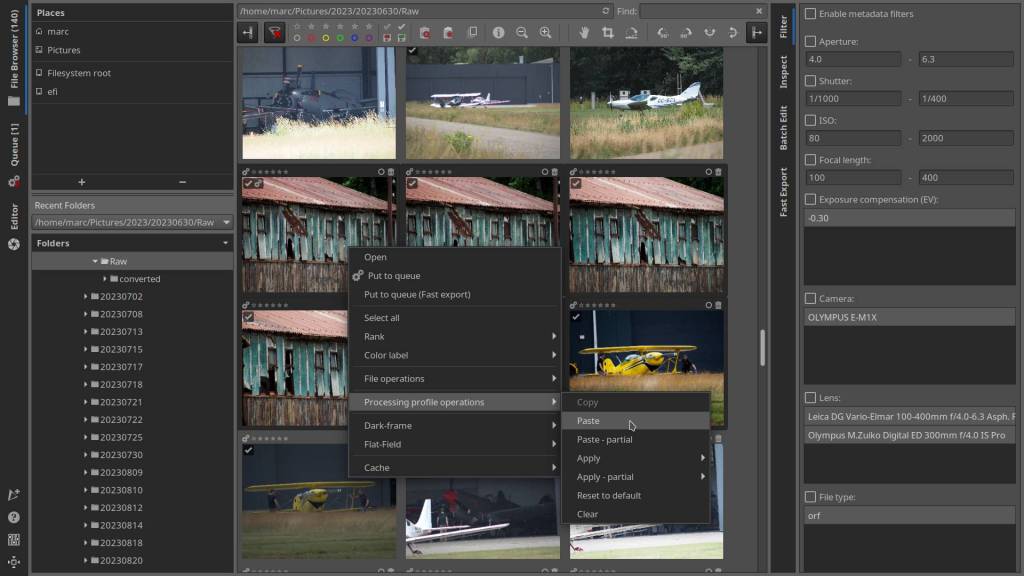Toggle image info overlay icon
The height and width of the screenshot is (576, 1024).
(x=498, y=33)
